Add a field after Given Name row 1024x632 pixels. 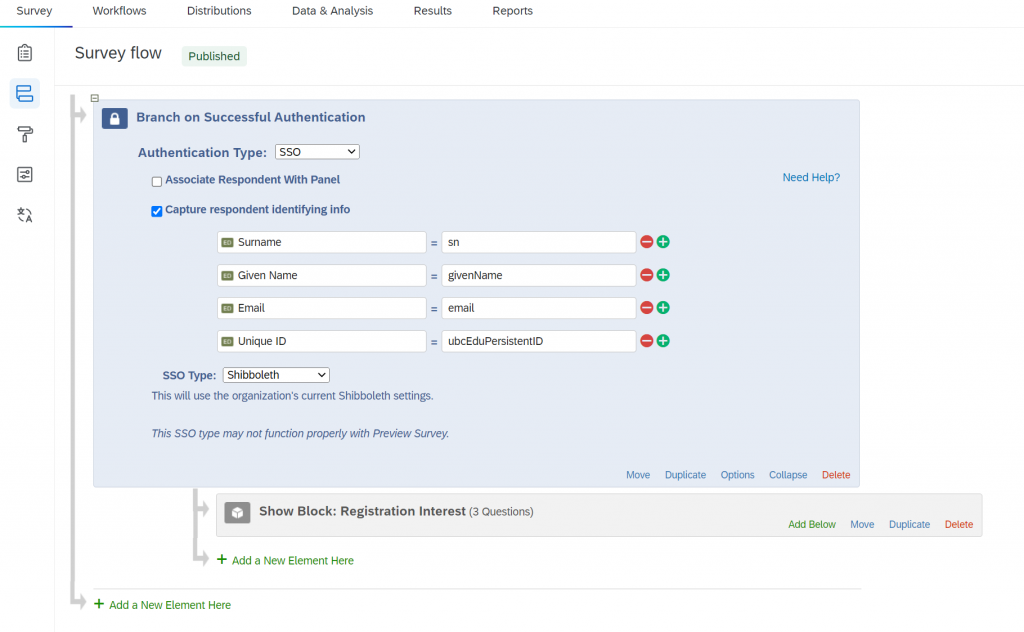663,275
